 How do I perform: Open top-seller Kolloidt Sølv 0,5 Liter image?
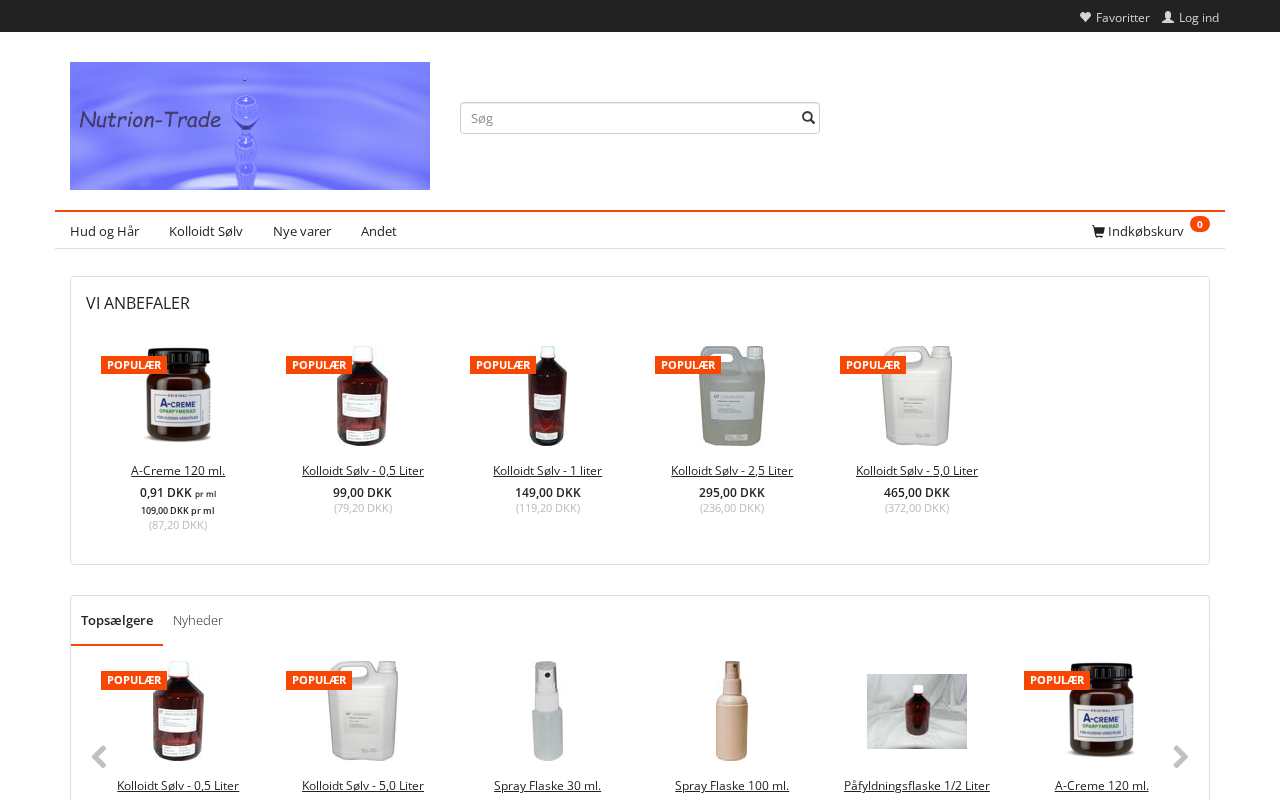coord(178,711)
